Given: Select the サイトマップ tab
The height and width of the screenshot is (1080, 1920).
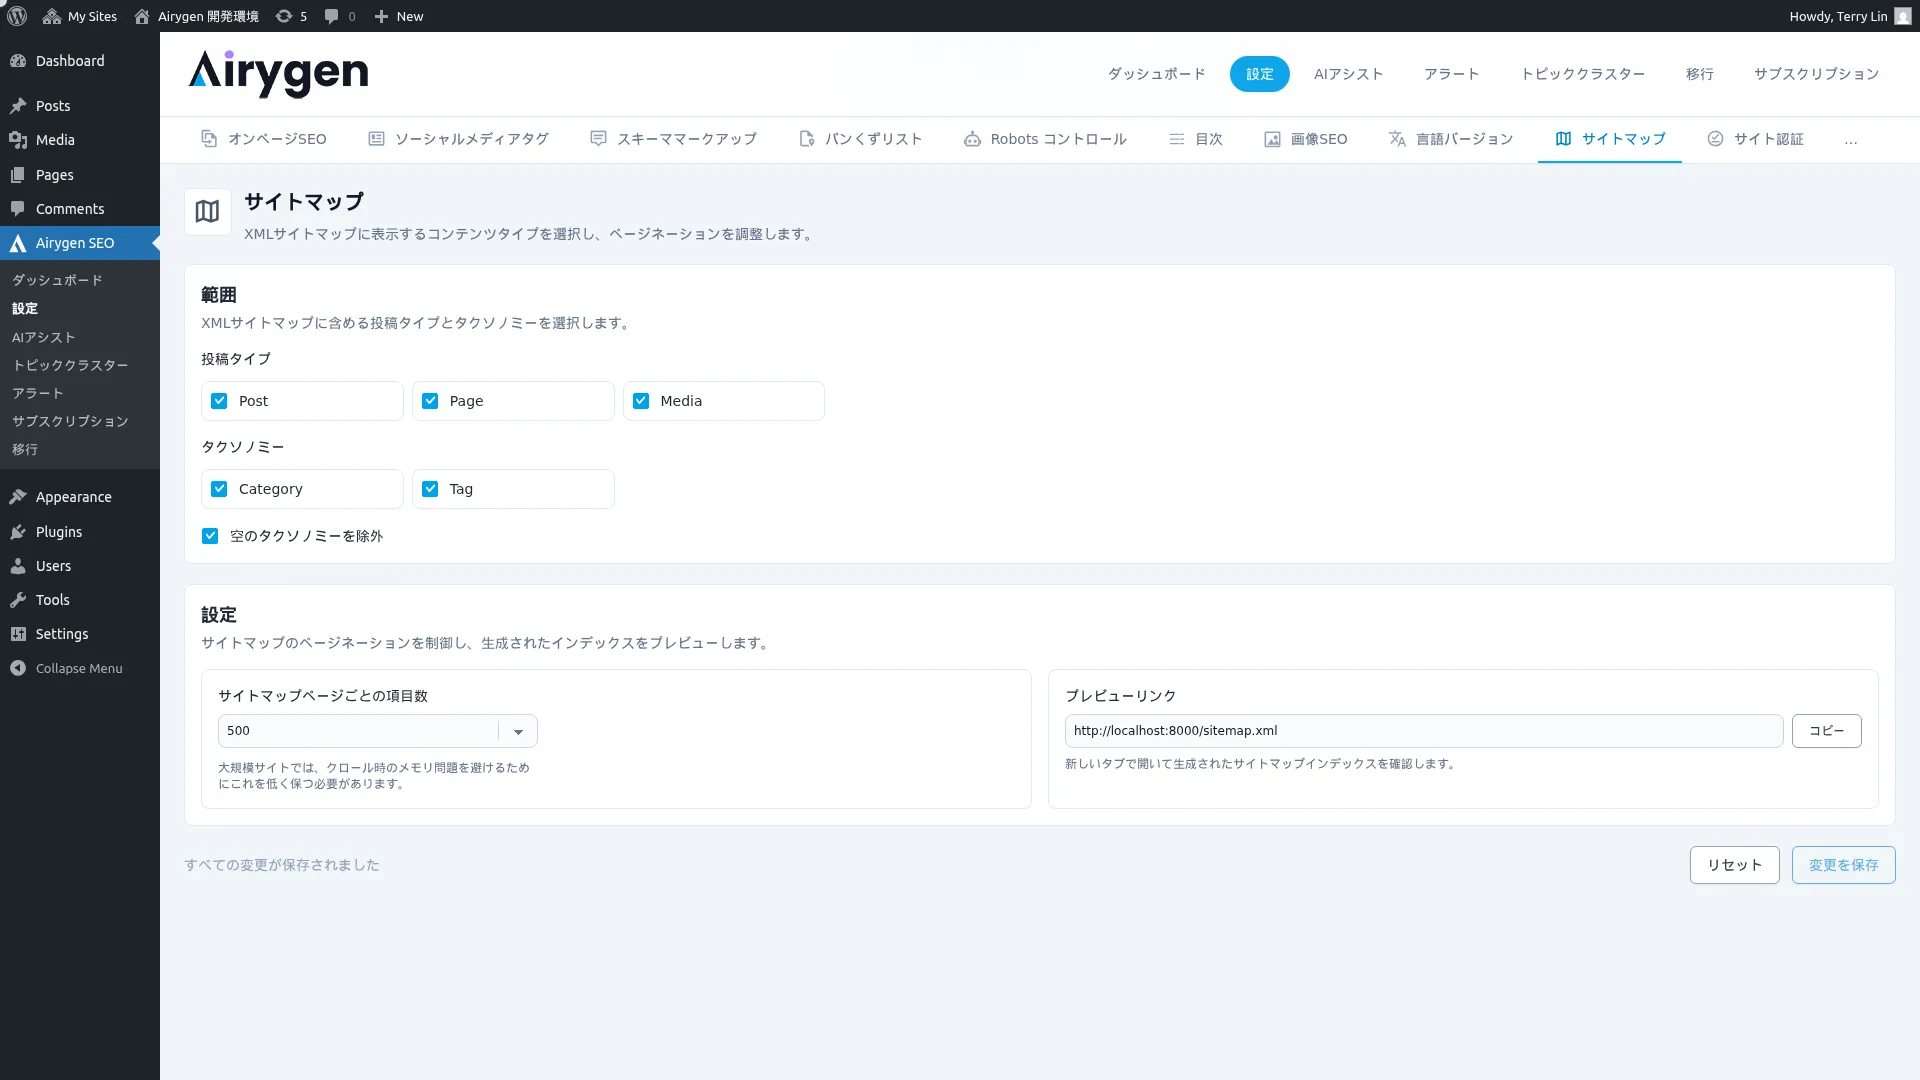Looking at the screenshot, I should tap(1610, 139).
